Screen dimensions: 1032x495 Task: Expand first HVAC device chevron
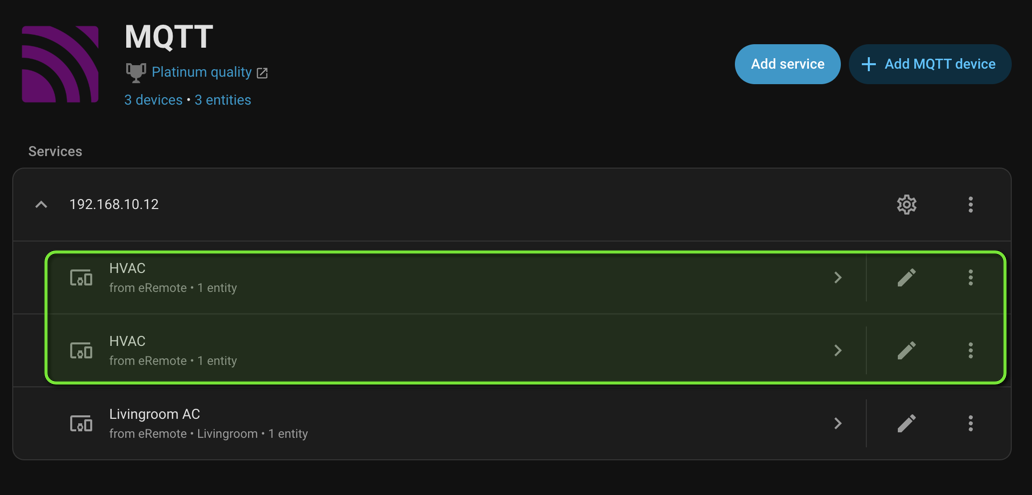pos(838,278)
